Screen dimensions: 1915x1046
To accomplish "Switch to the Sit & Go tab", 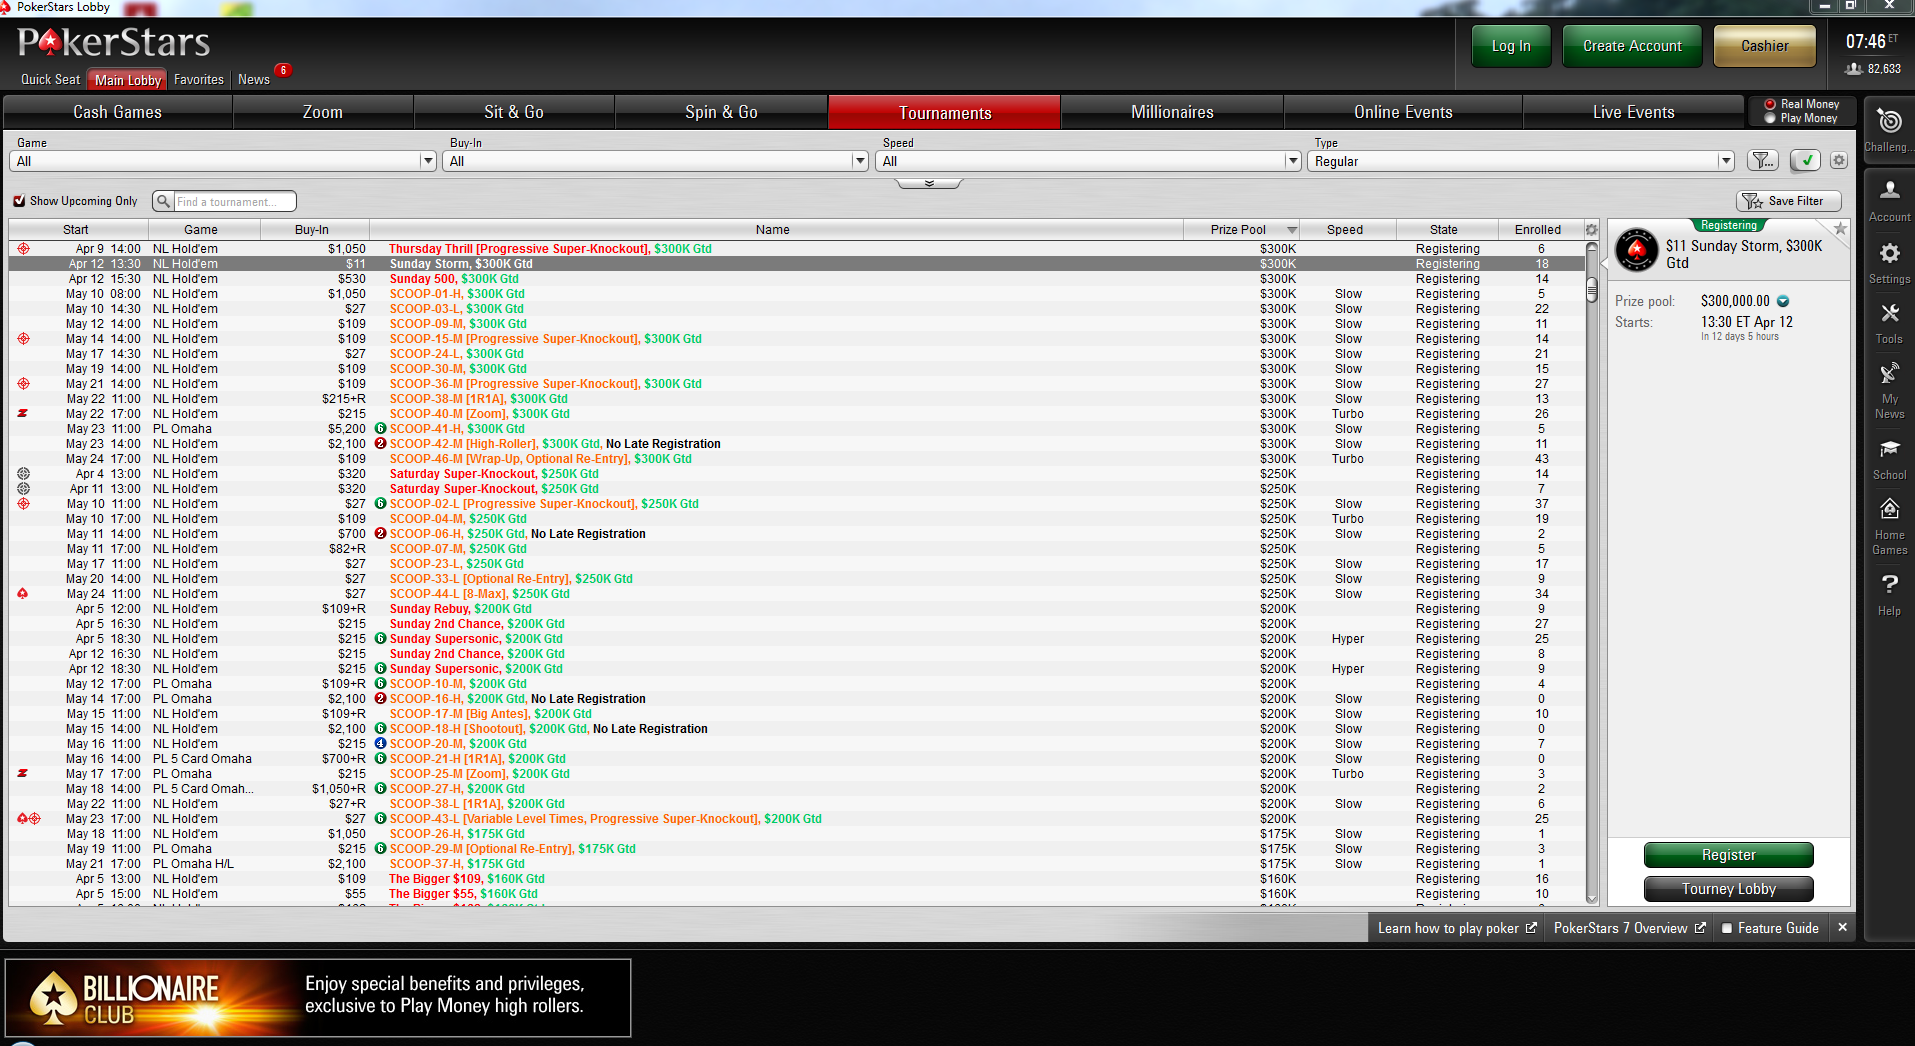I will (x=514, y=112).
